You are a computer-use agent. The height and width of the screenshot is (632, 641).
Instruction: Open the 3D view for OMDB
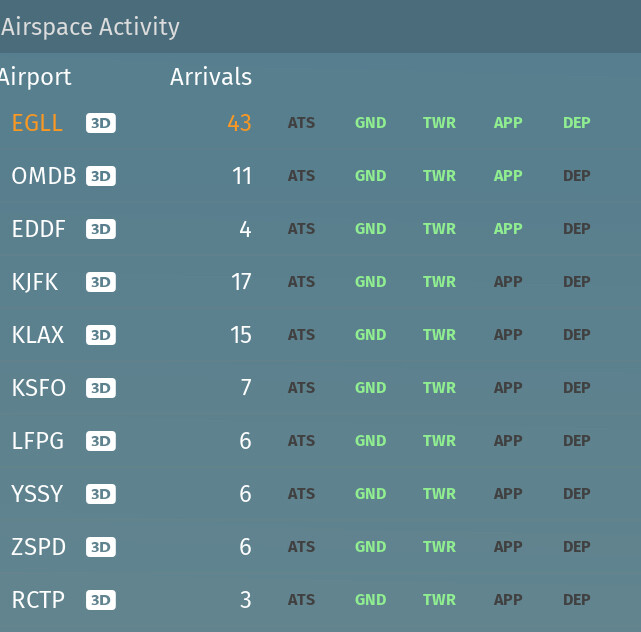(101, 176)
